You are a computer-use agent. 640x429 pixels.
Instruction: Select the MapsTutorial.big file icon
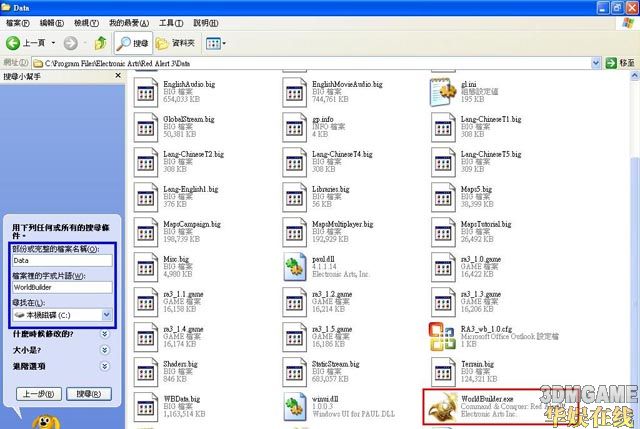click(443, 232)
